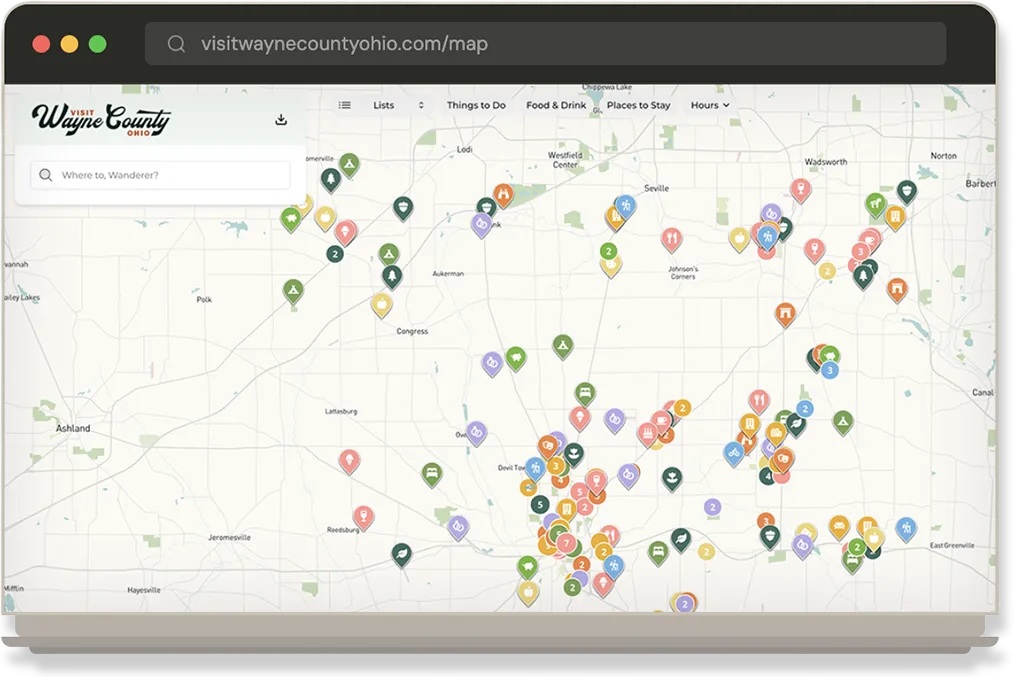Image resolution: width=1014 pixels, height=677 pixels.
Task: Click the Aukerman map label
Action: [x=448, y=274]
